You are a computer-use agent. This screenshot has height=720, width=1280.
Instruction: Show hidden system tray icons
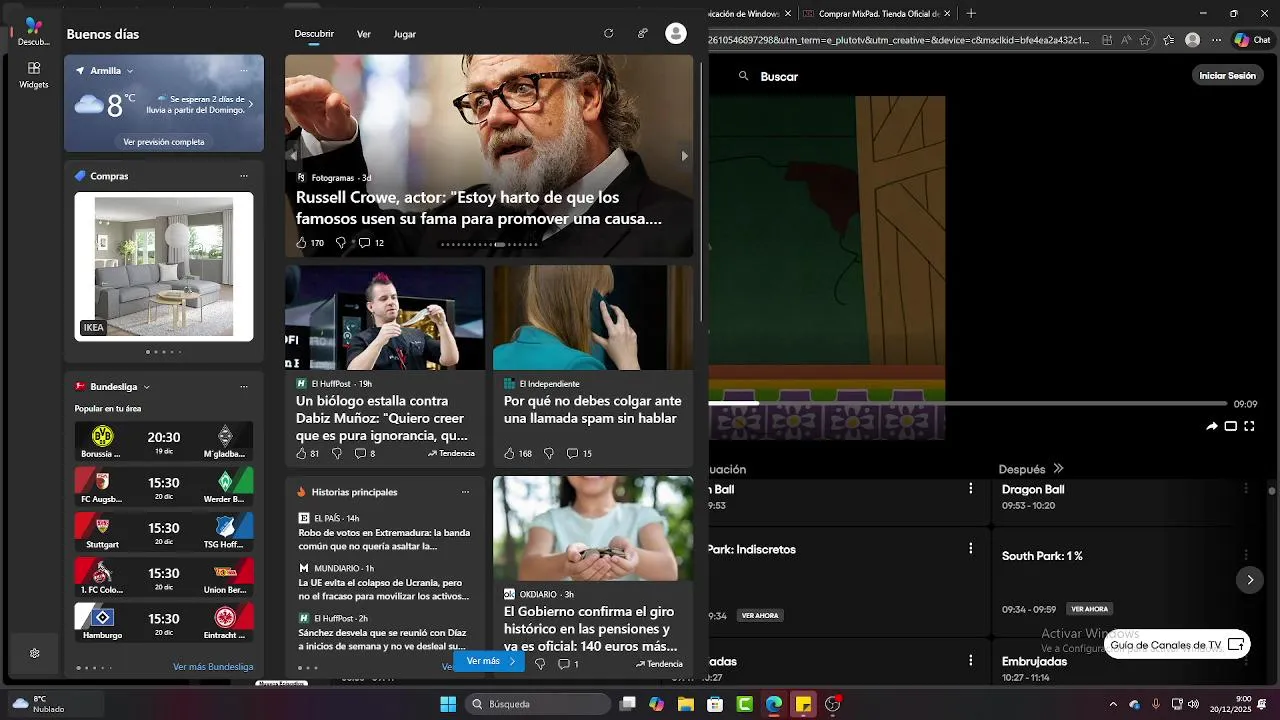tap(1113, 704)
